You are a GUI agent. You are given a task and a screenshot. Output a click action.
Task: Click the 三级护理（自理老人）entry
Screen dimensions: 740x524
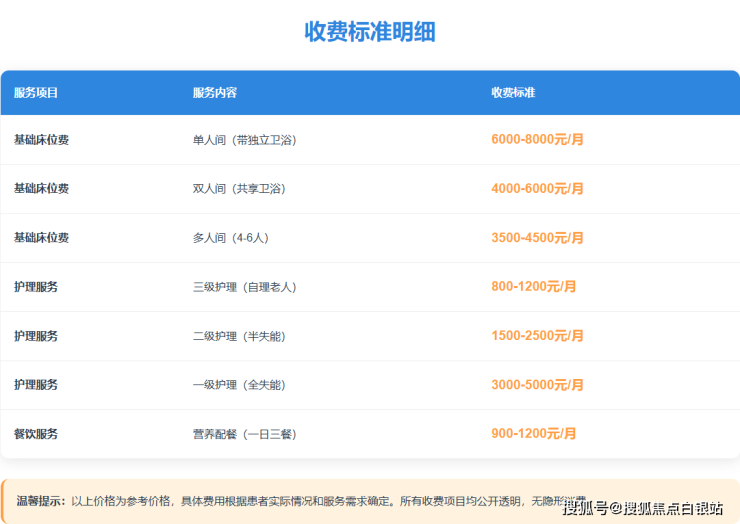[244, 287]
